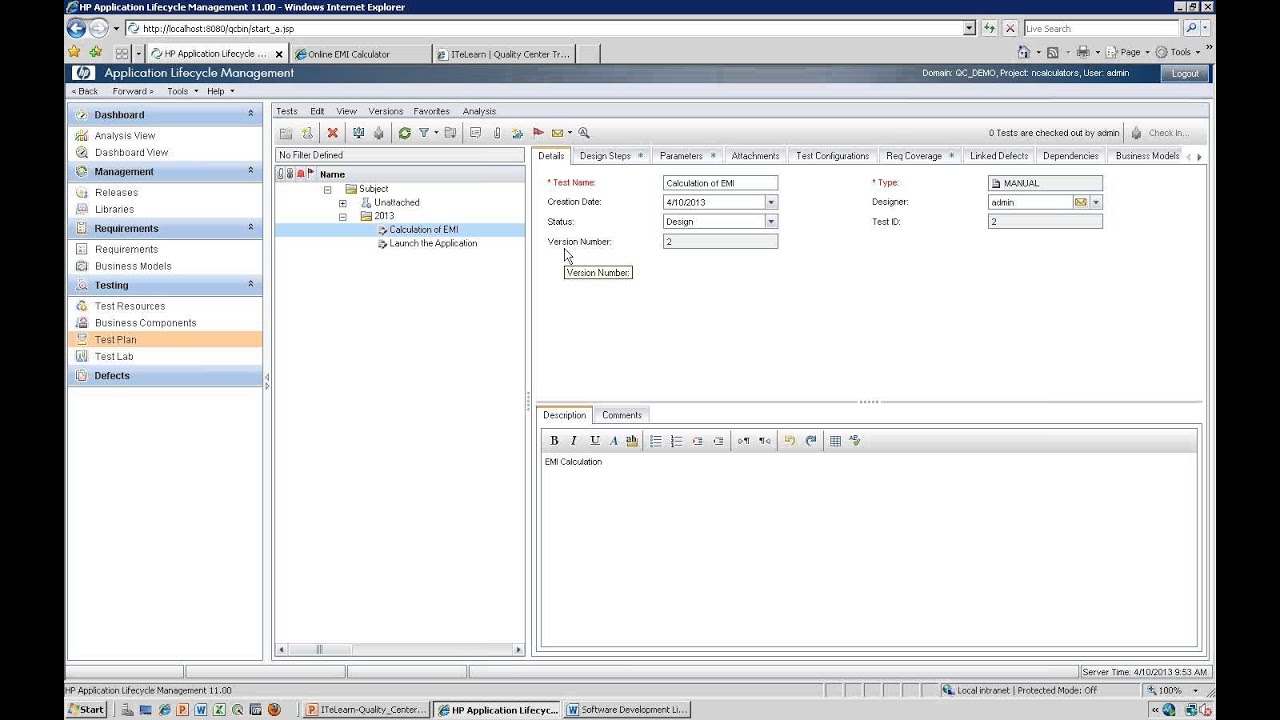Screen dimensions: 1280x720
Task: Open the Status dropdown
Action: click(x=771, y=221)
